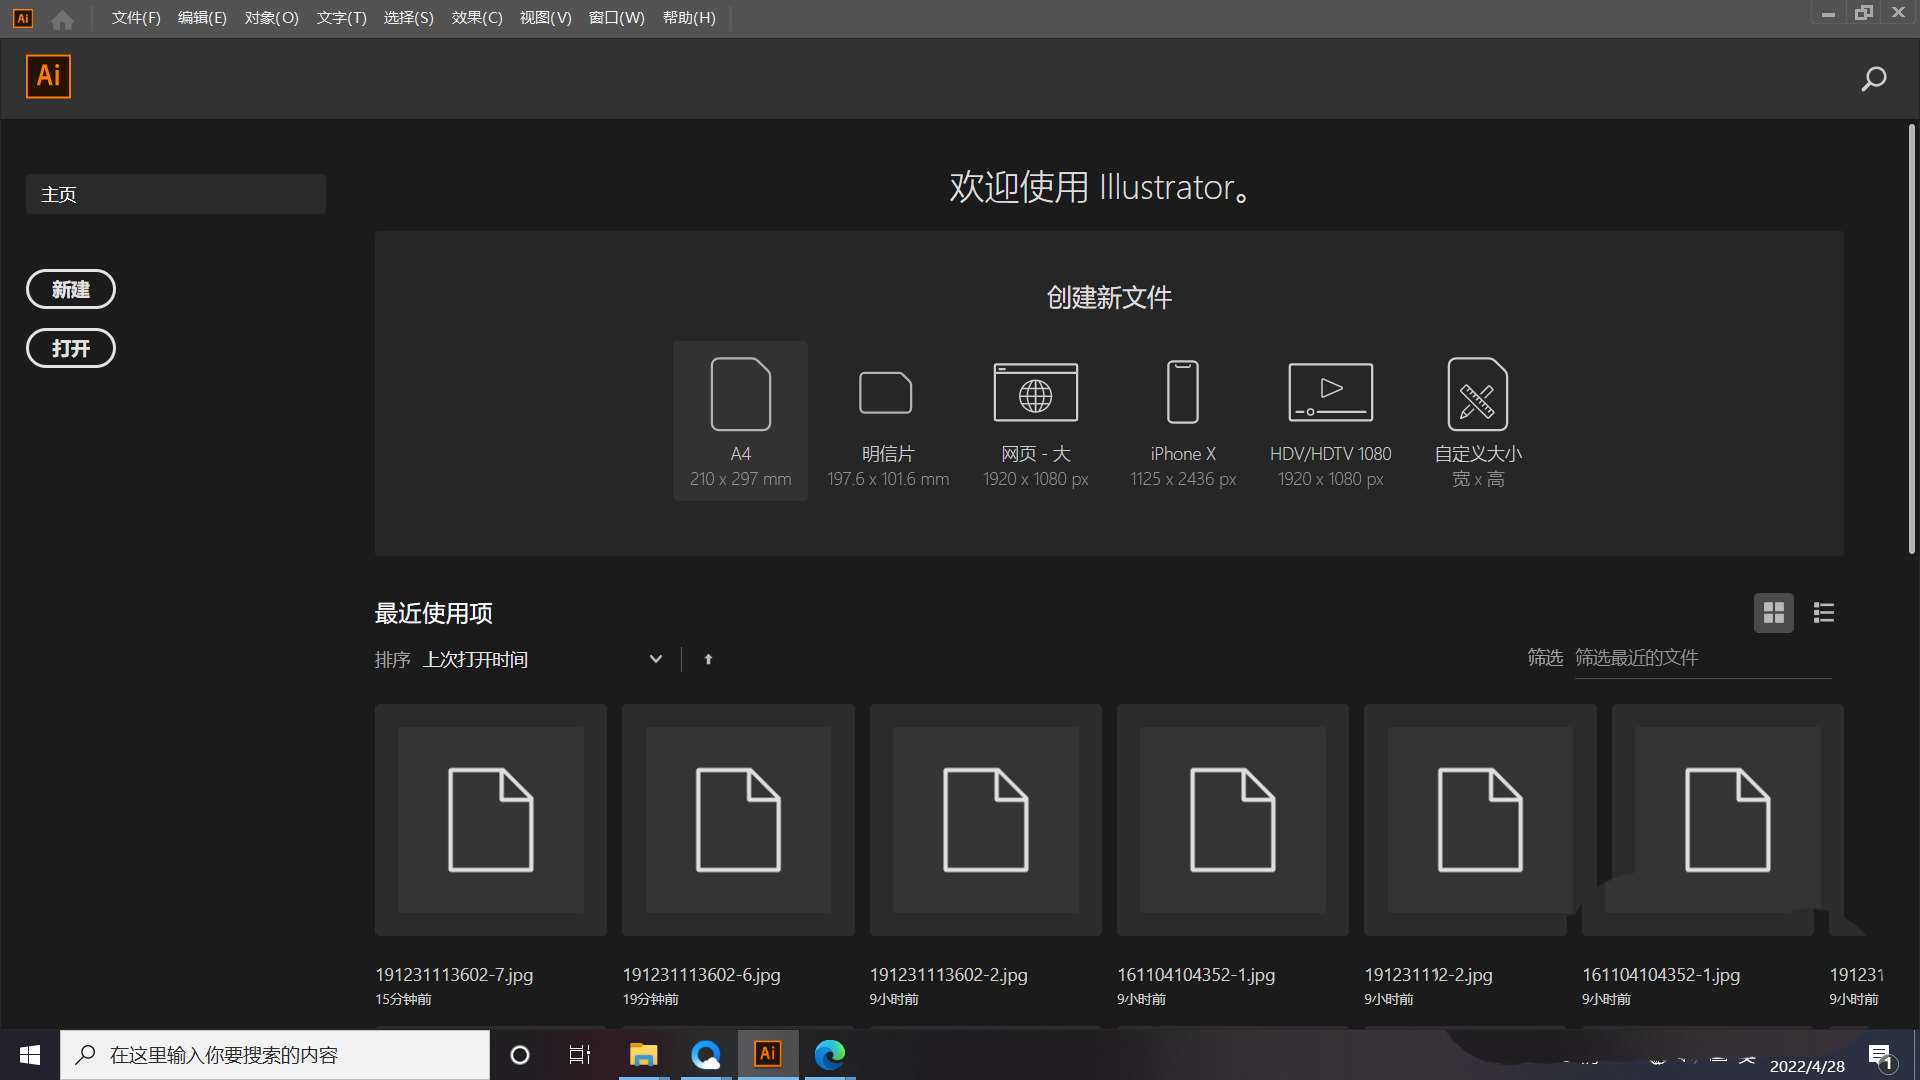
Task: Click the Illustrator taskbar icon
Action: point(768,1055)
